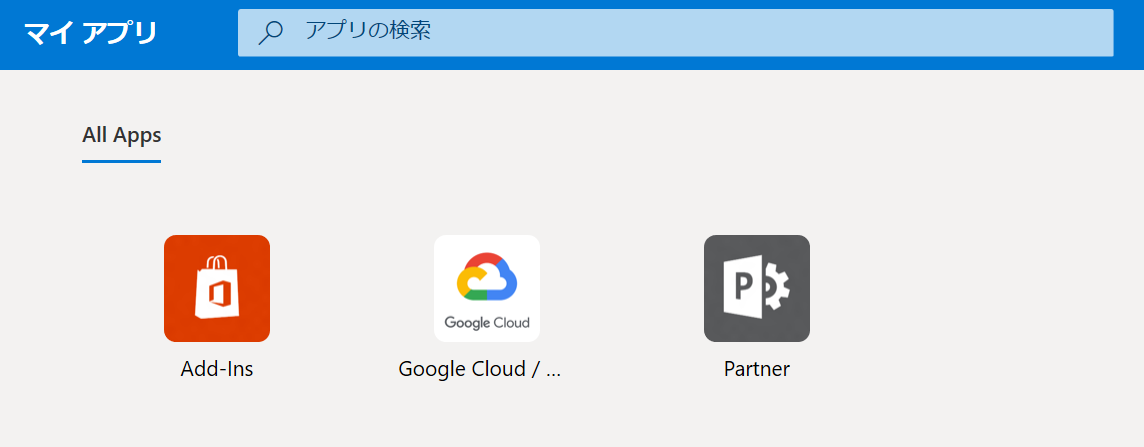Click the "Add-Ins" app name label
Viewport: 1144px width, 447px height.
coord(217,369)
